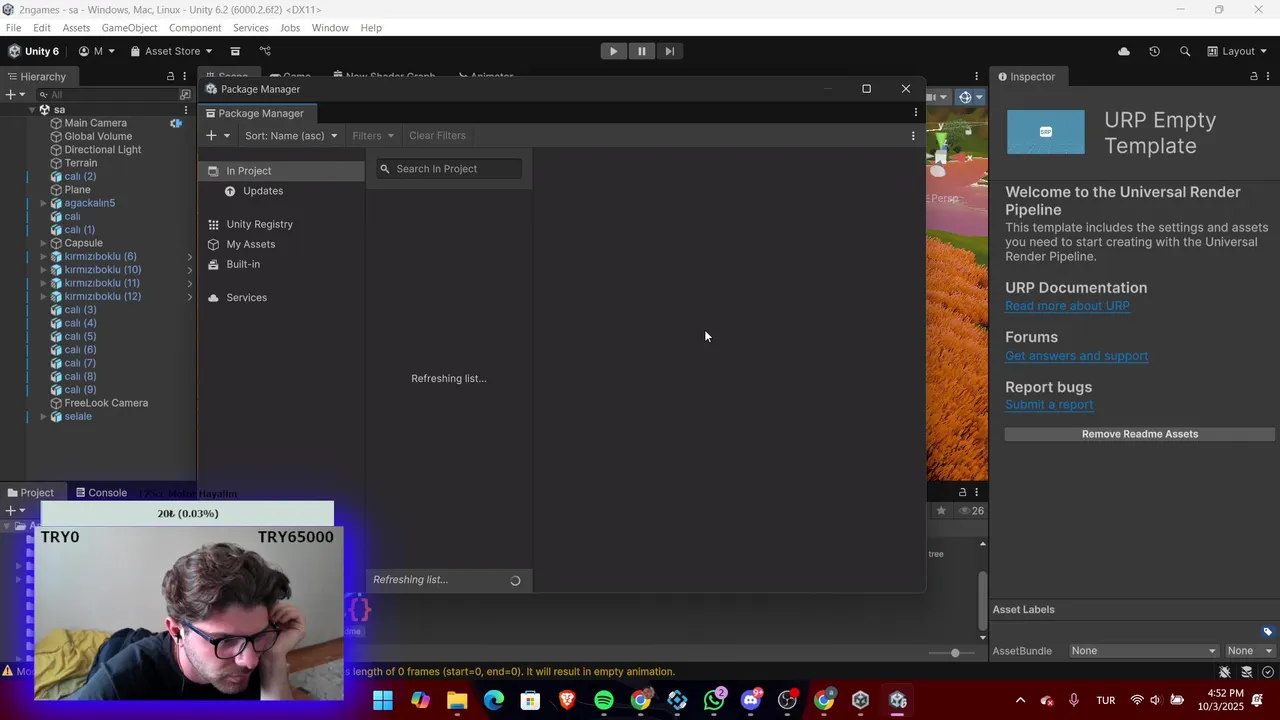Select Updates in Package Manager sidebar

click(282, 191)
